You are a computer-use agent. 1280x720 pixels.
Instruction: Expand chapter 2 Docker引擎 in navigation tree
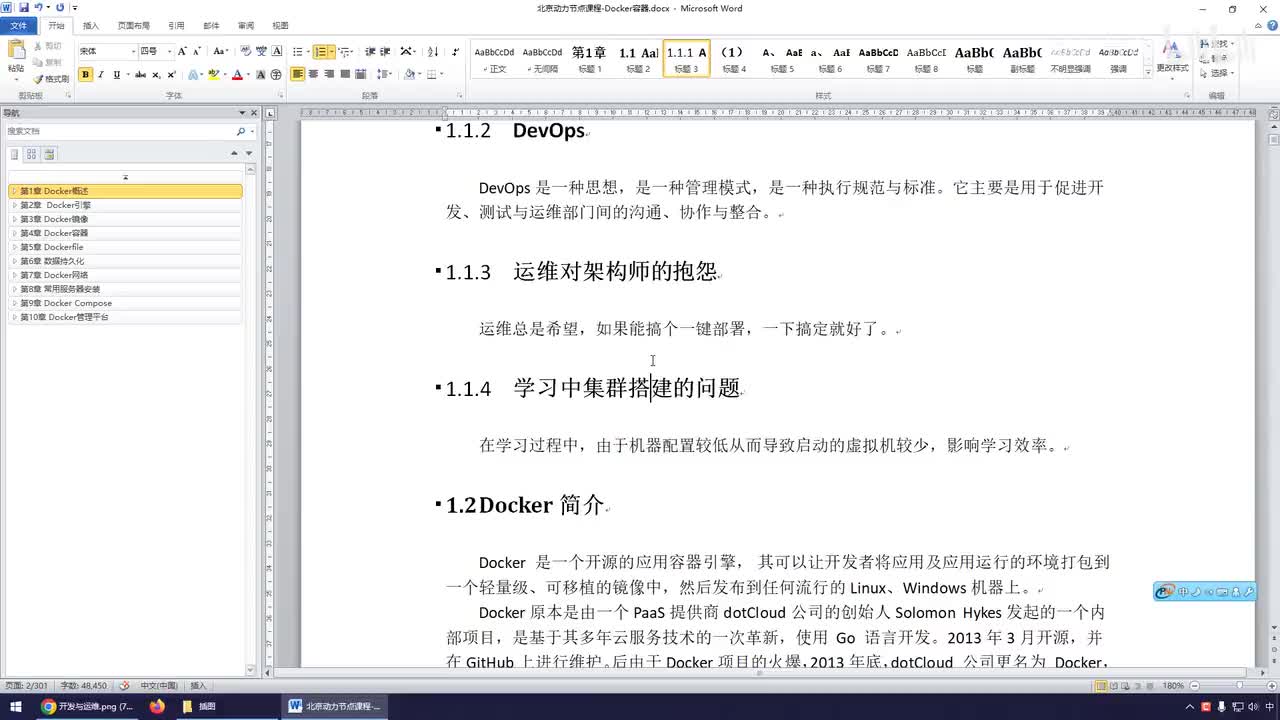[x=14, y=205]
